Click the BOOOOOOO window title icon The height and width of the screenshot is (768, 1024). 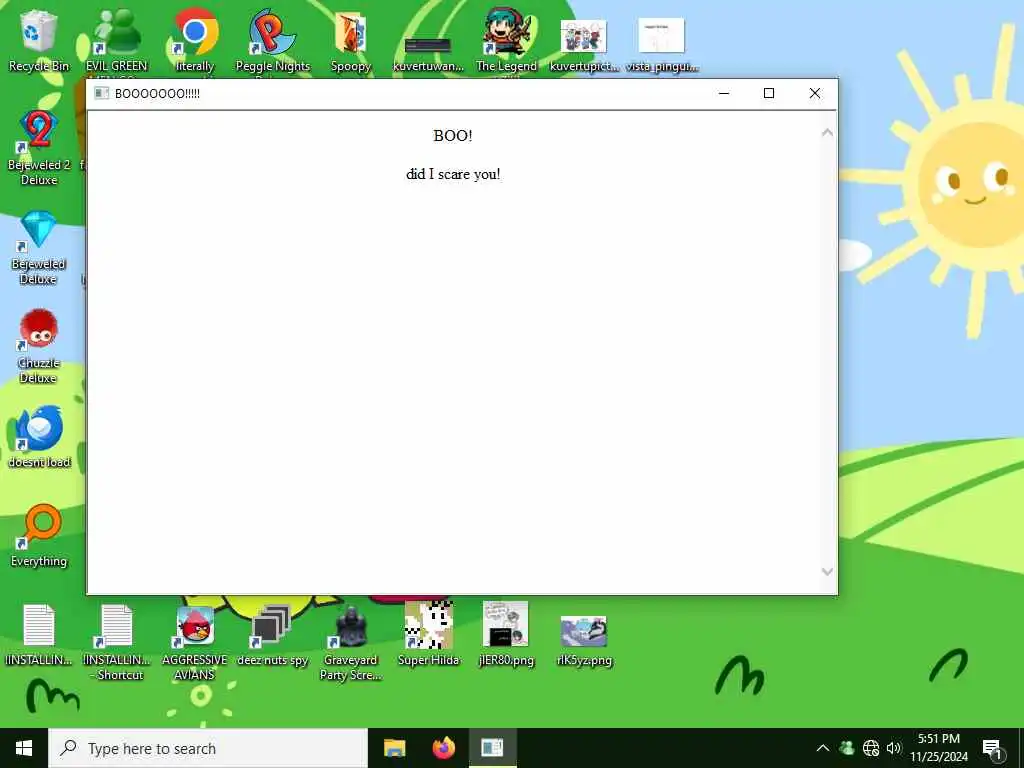101,93
